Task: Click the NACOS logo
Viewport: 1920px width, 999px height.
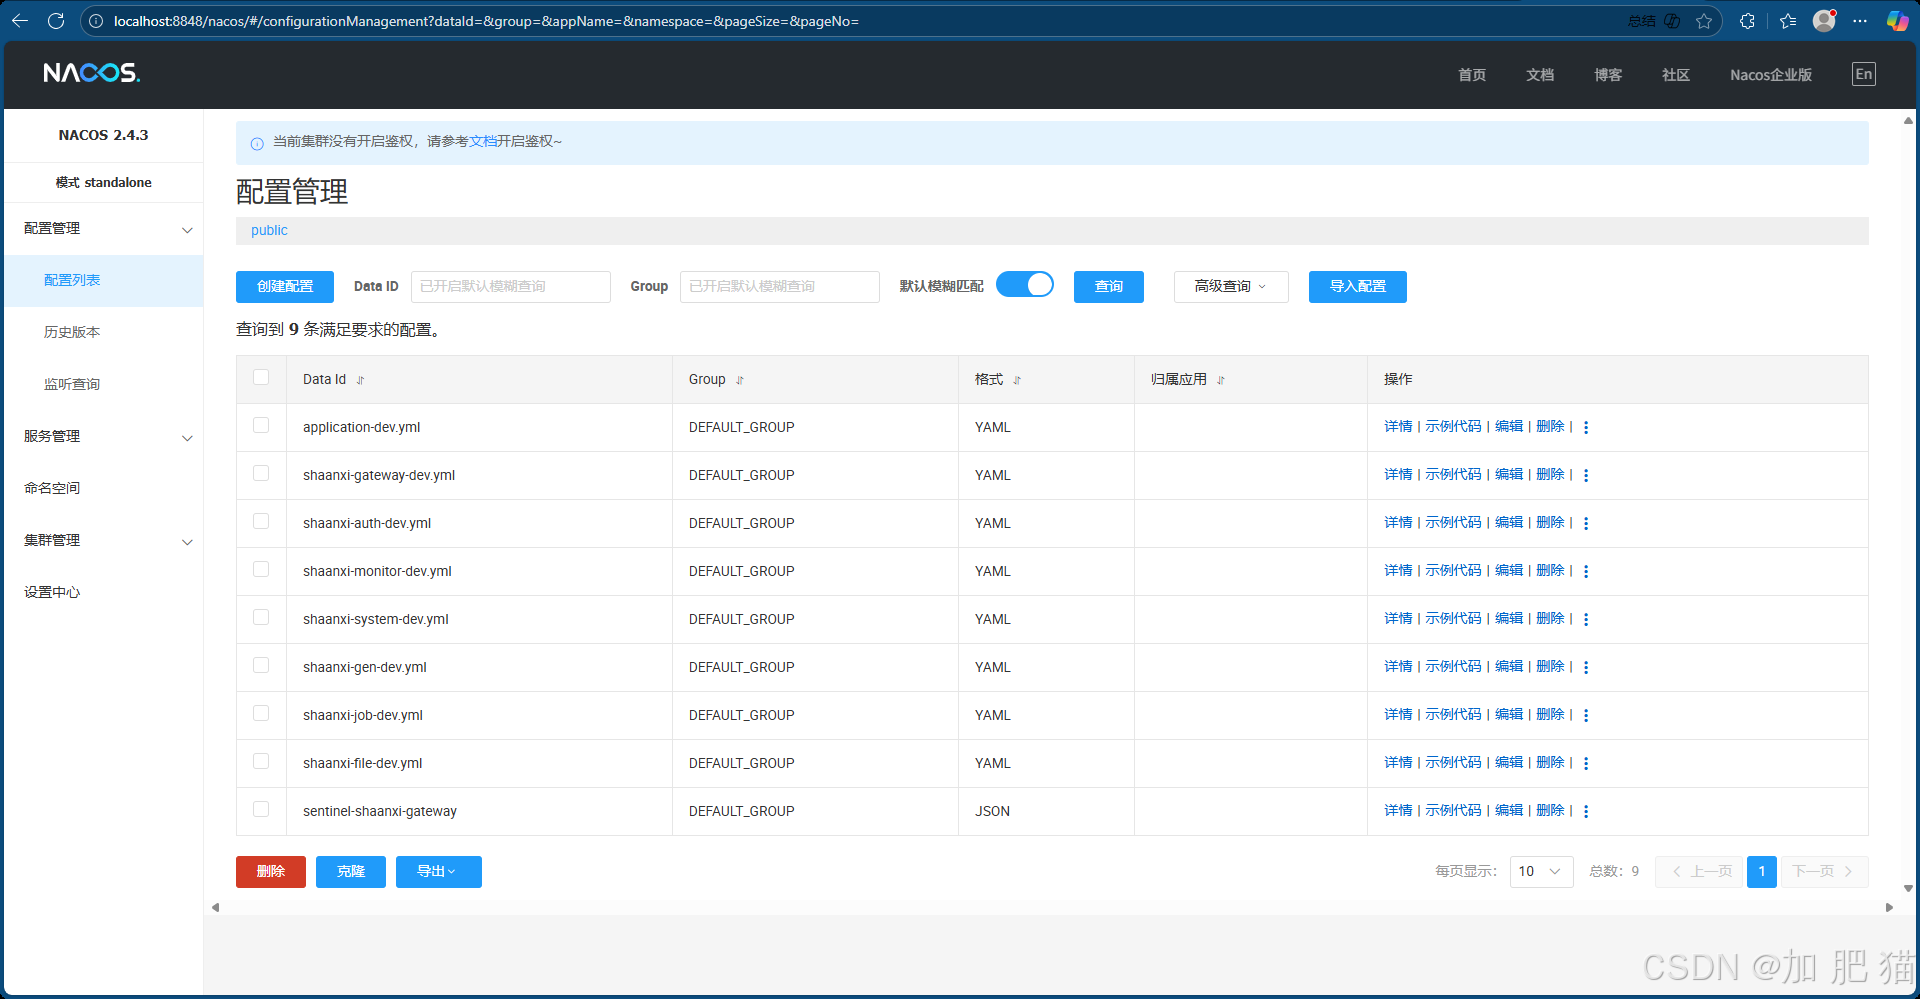Action: 91,73
